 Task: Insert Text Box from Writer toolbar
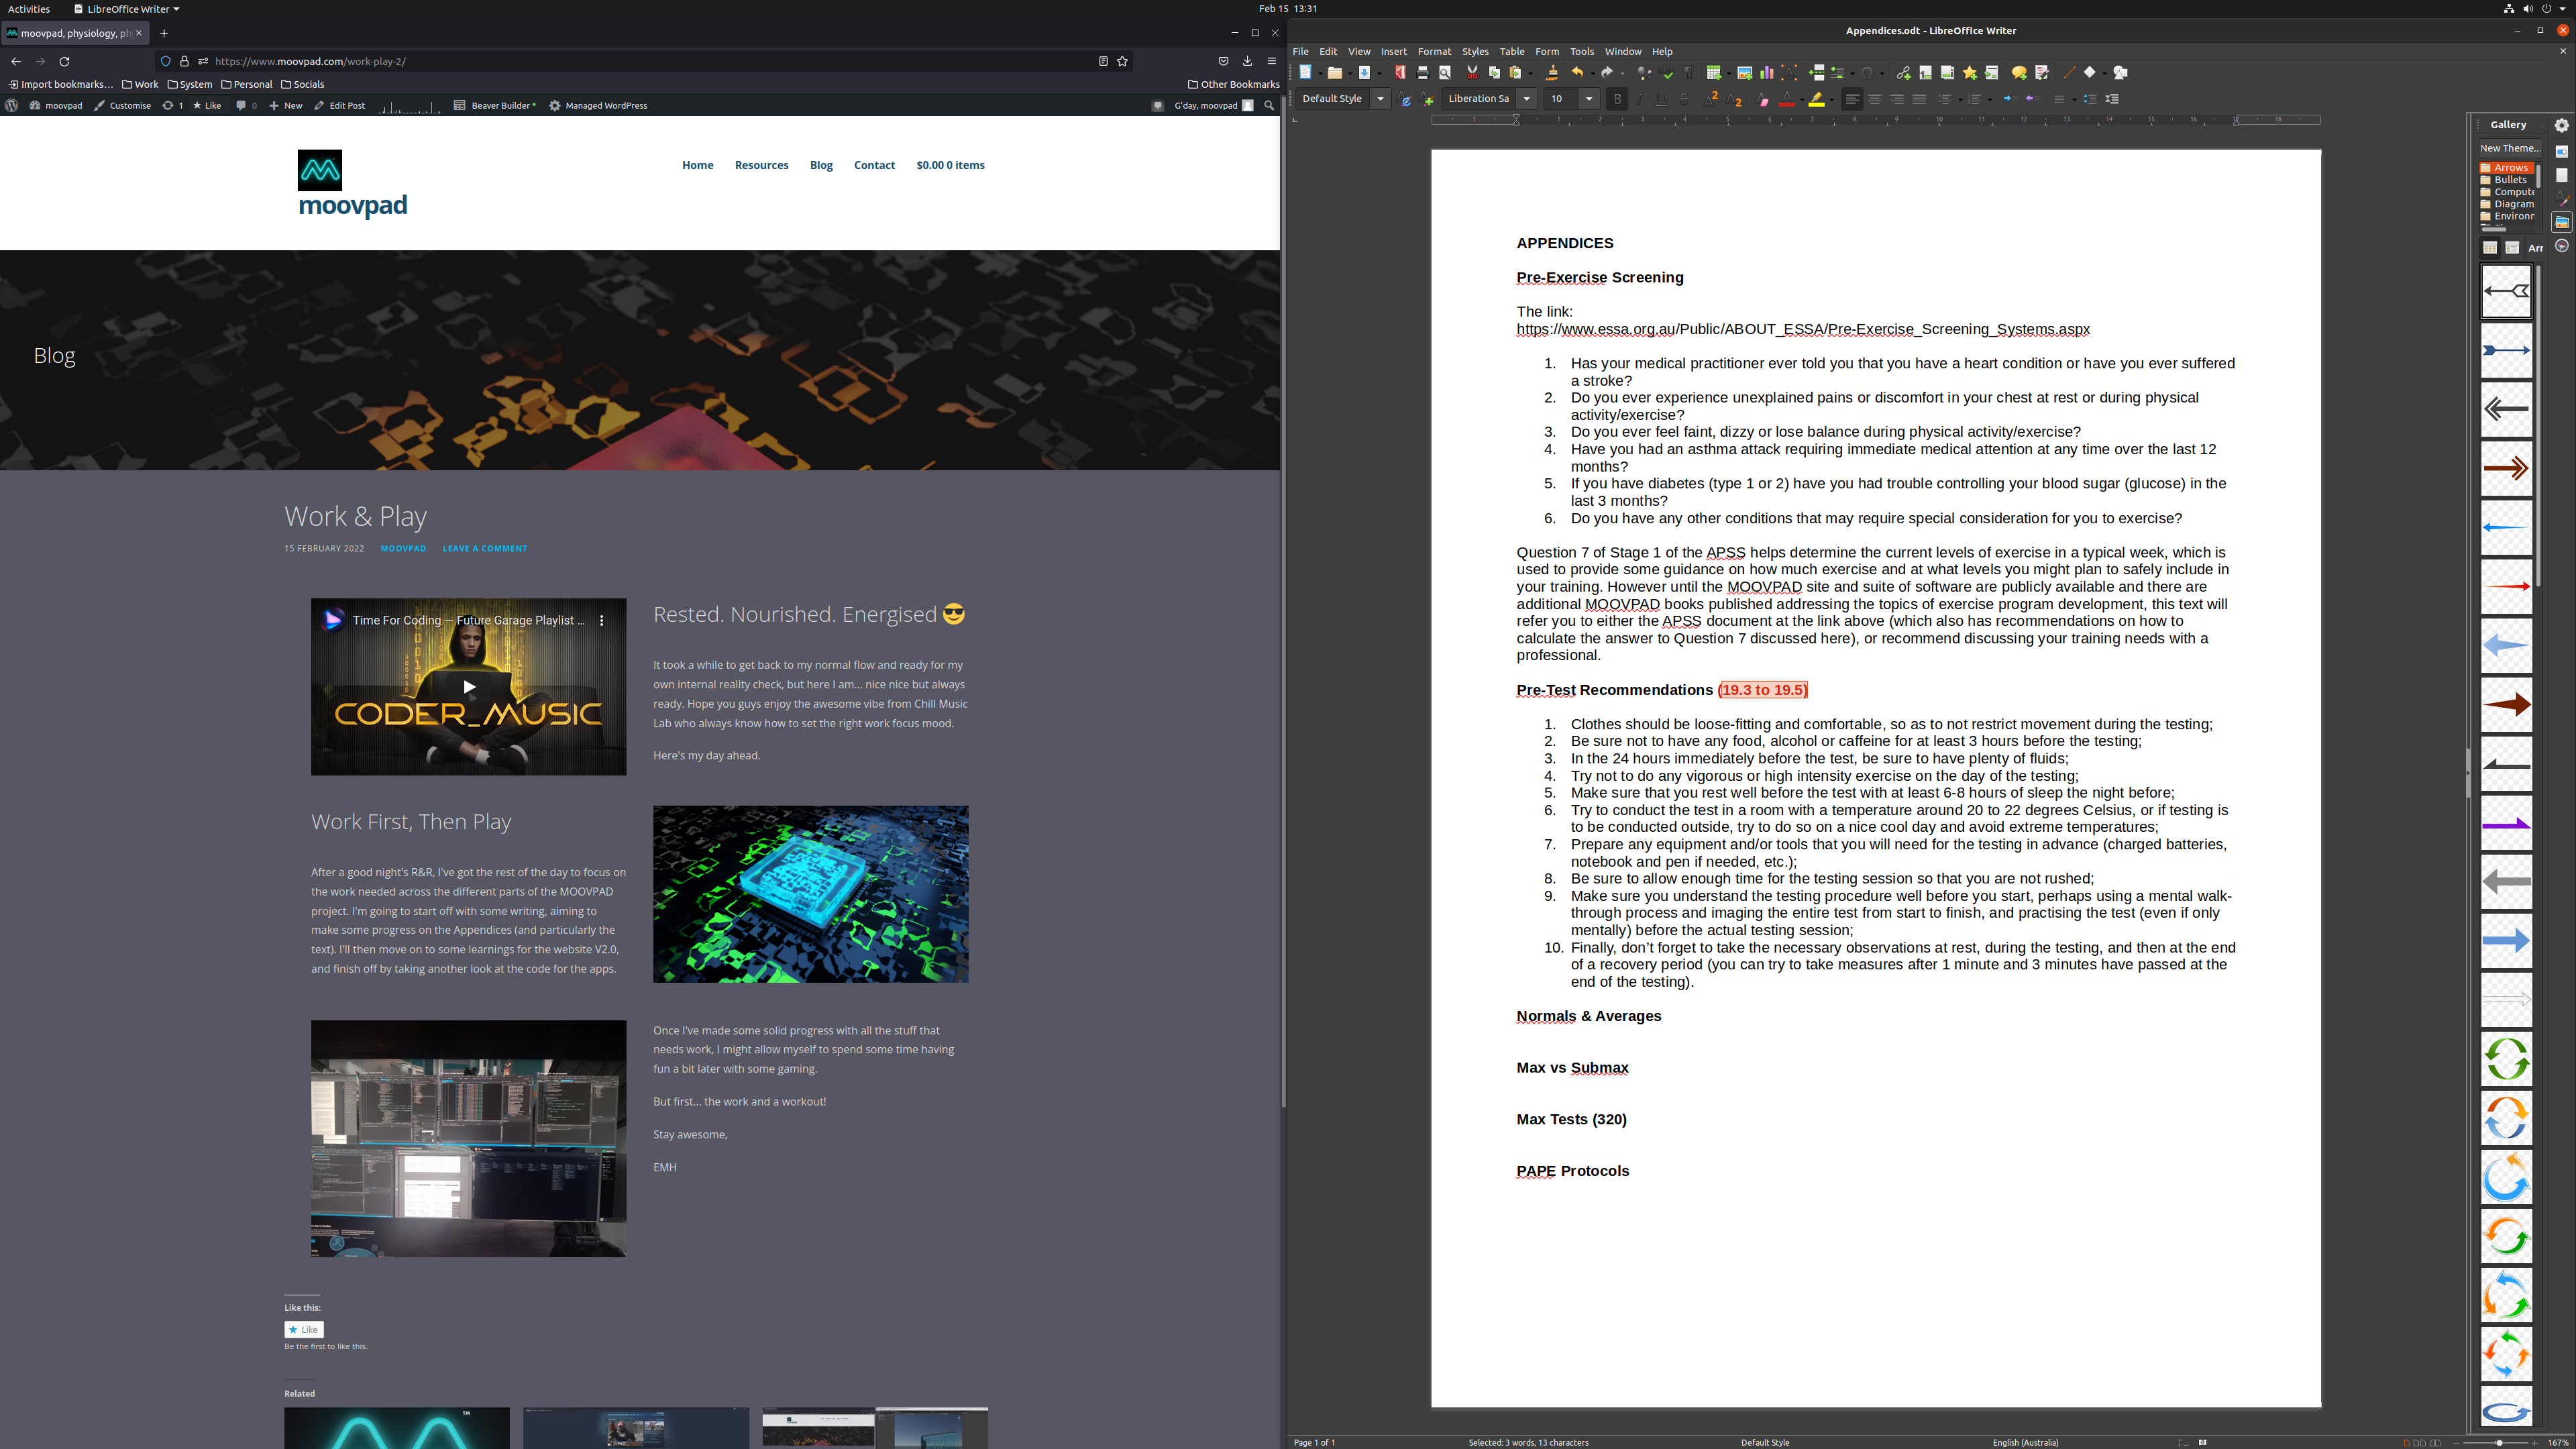coord(1789,72)
